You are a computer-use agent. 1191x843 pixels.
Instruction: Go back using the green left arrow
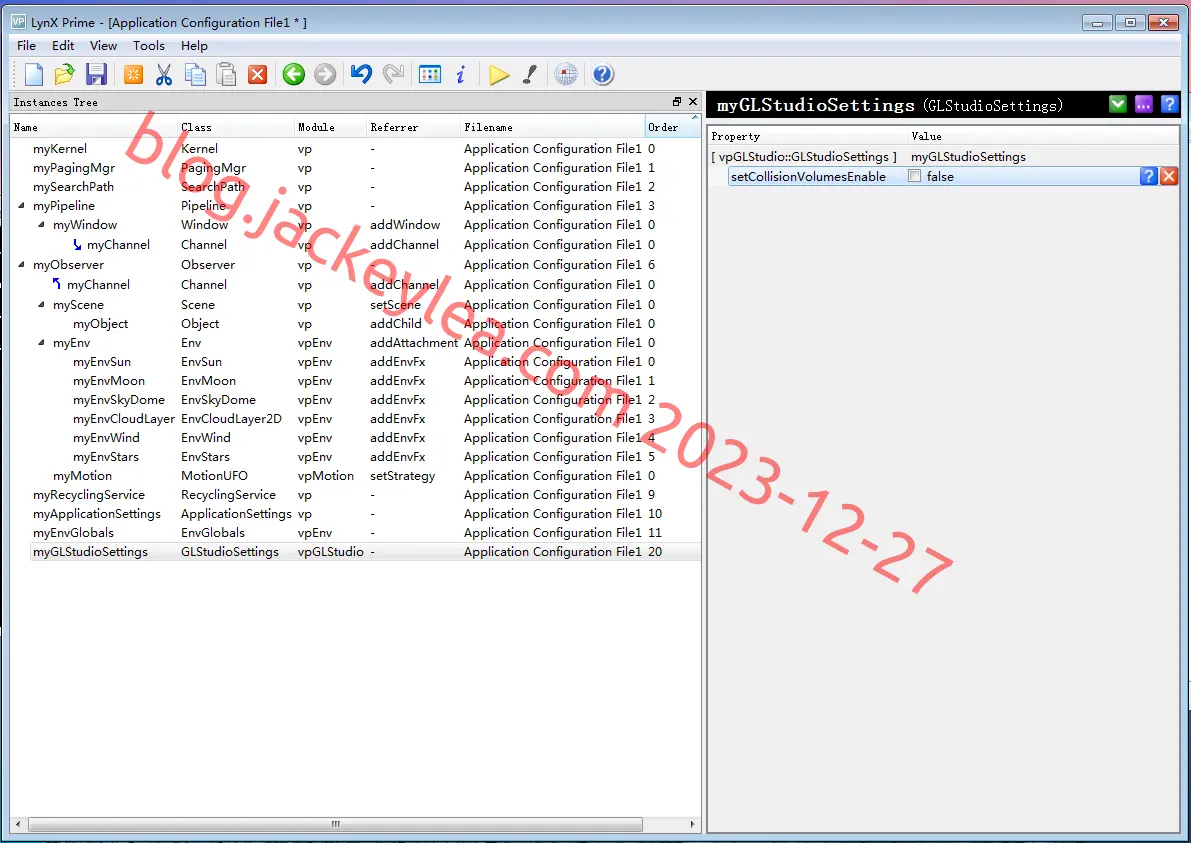point(294,74)
